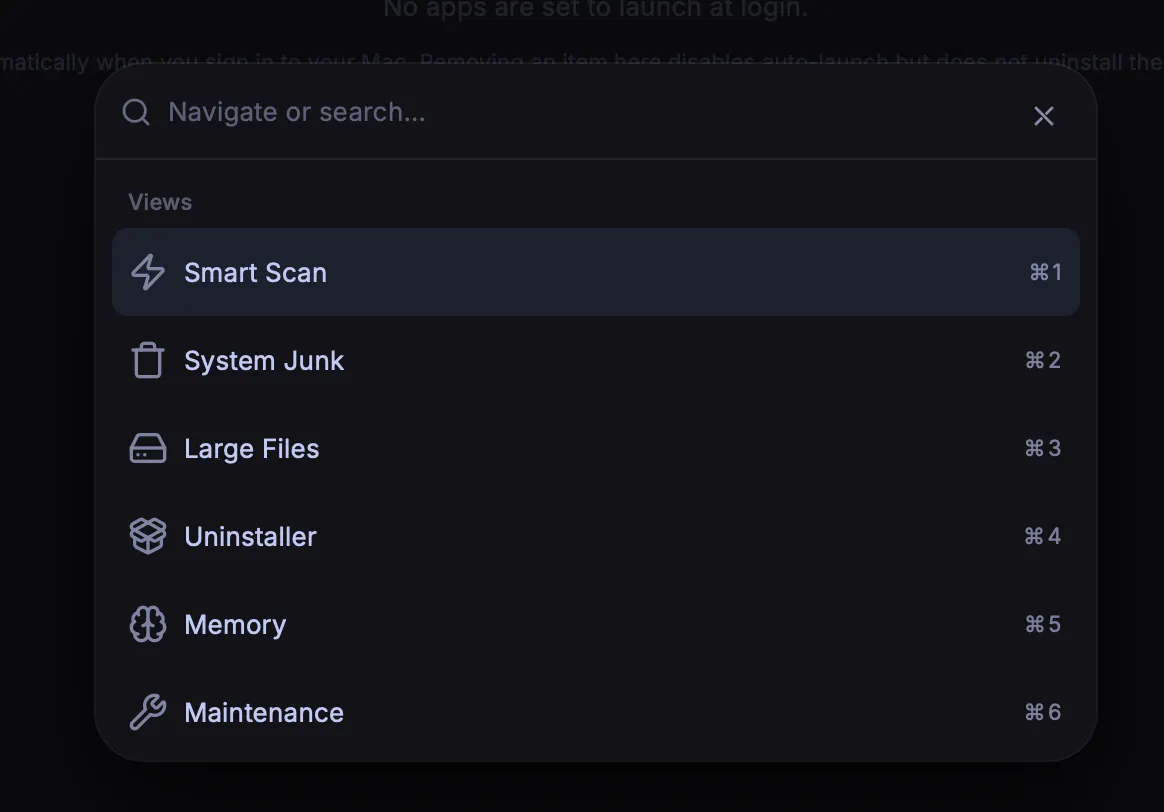Click the ⌘4 shortcut label
The image size is (1164, 812).
click(1043, 536)
